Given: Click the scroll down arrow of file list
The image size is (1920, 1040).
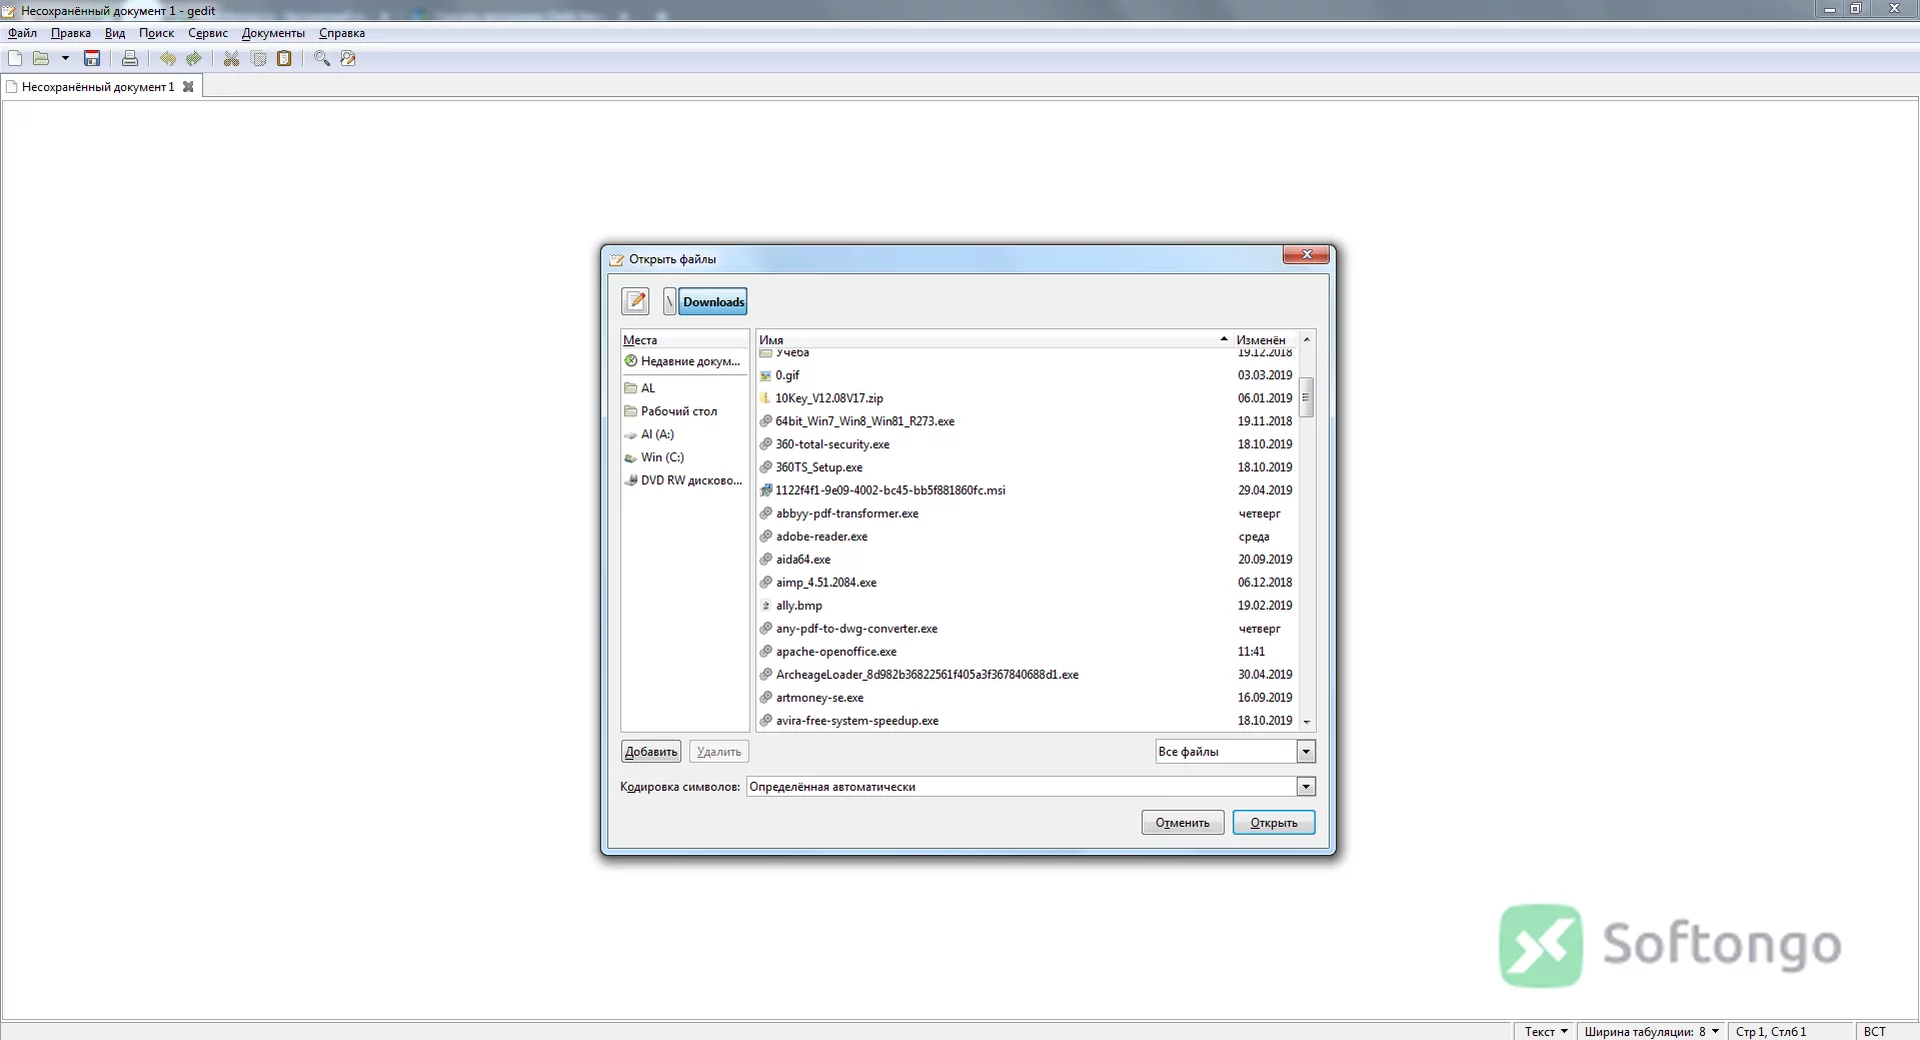Looking at the screenshot, I should click(1306, 721).
